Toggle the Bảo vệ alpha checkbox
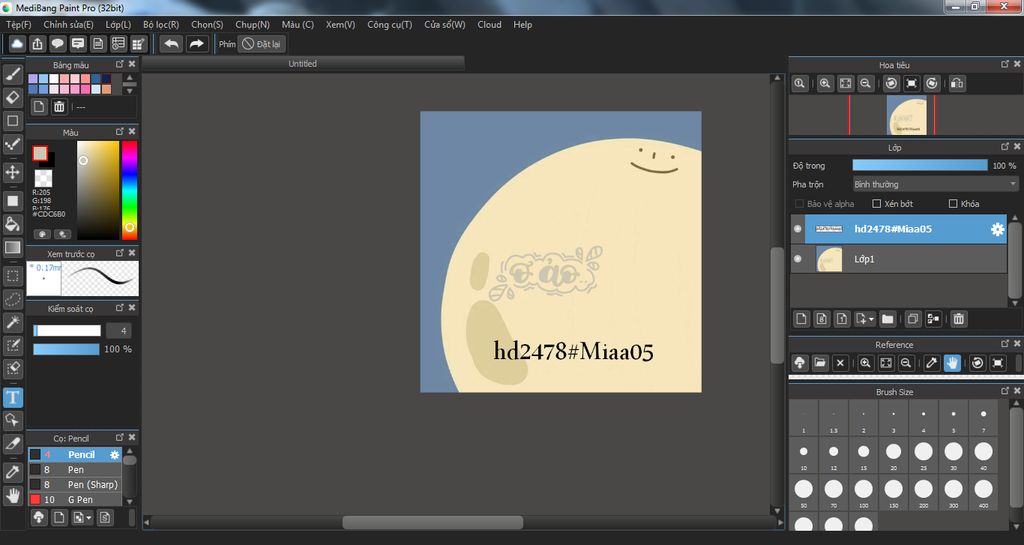The image size is (1024, 545). point(799,204)
